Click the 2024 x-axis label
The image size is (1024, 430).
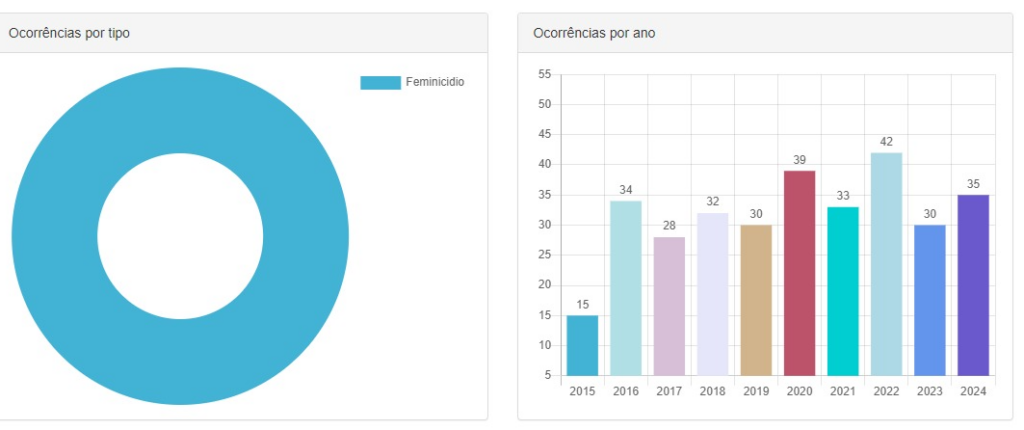[973, 391]
